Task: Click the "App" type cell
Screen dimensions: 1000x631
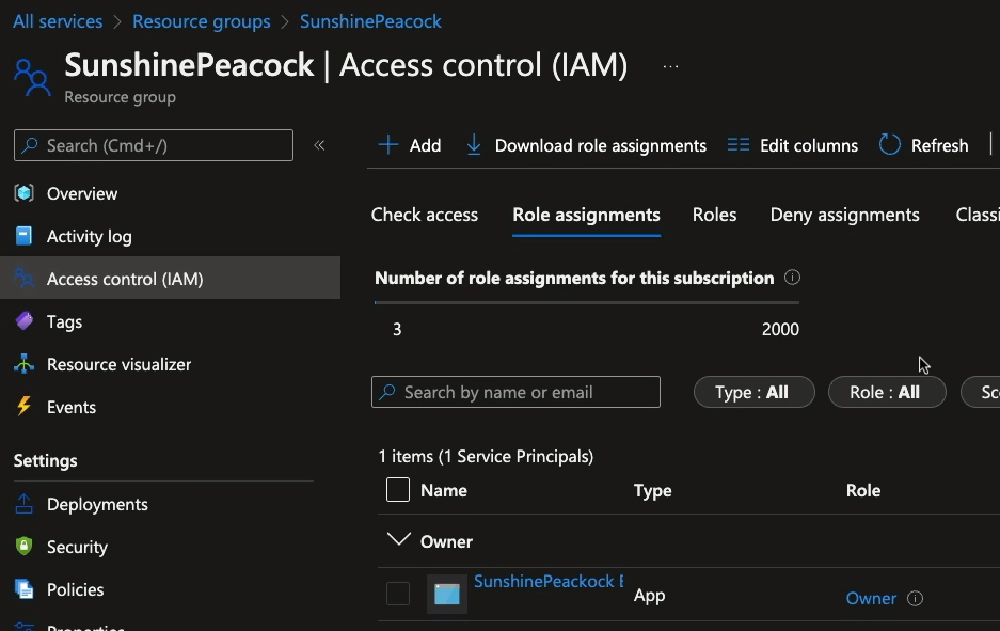Action: coord(649,595)
